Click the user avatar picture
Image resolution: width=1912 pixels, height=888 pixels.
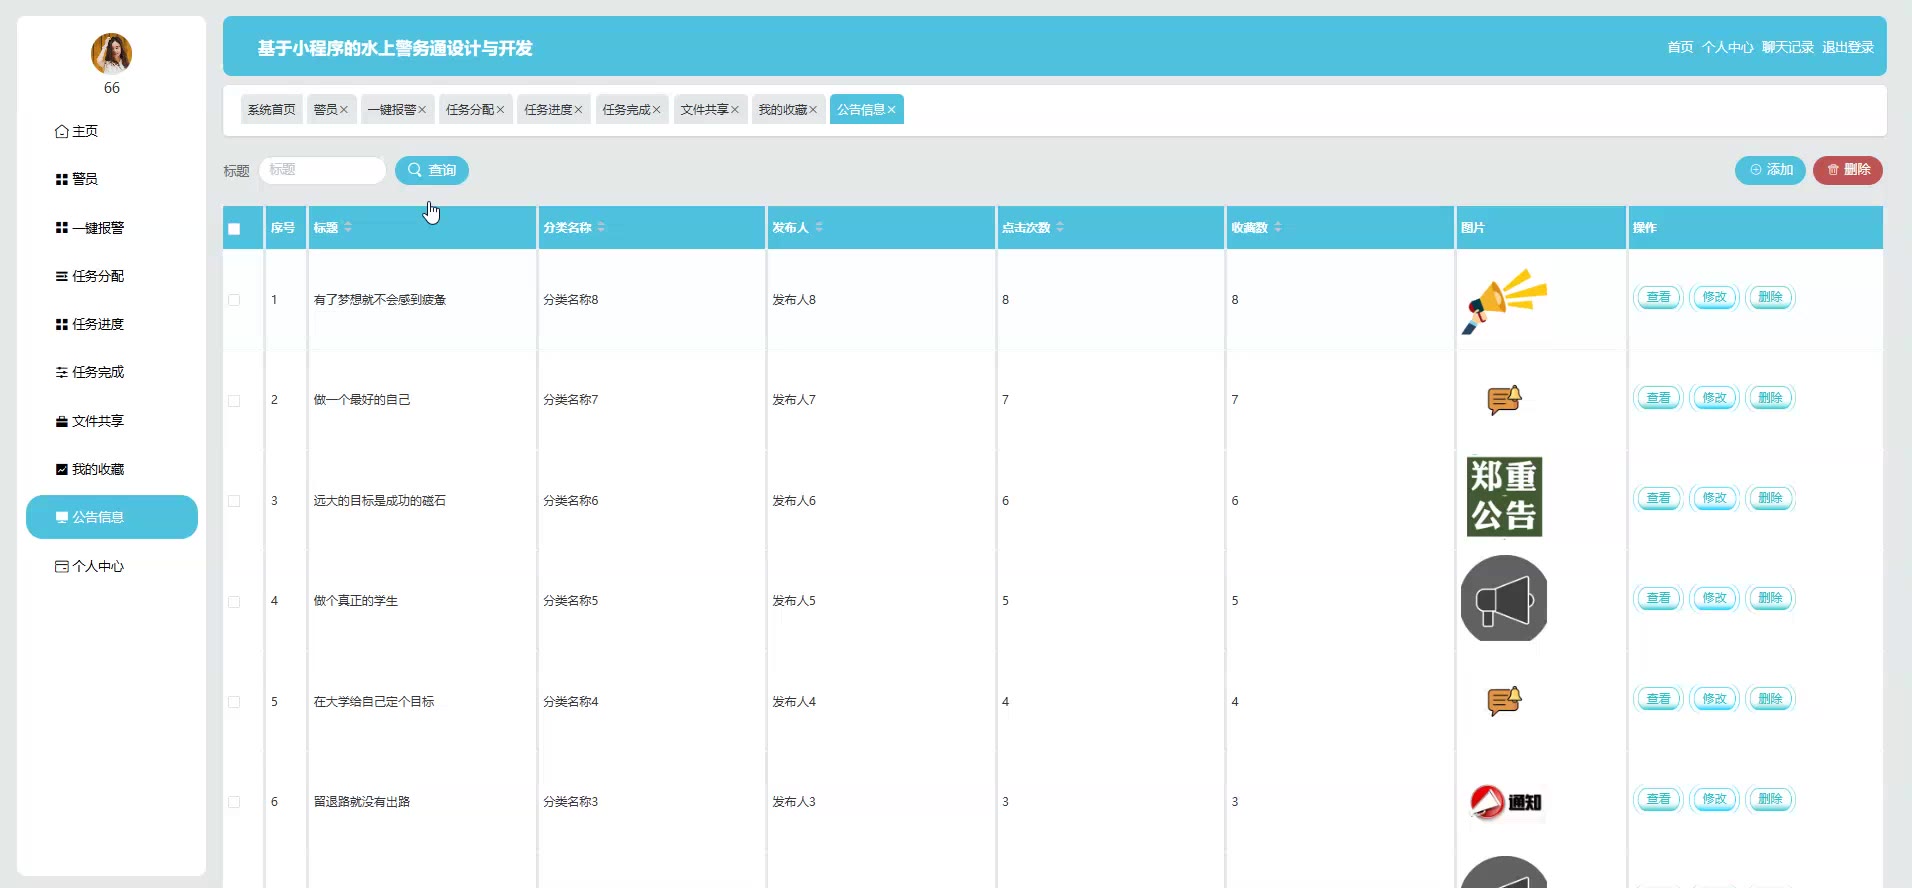(x=111, y=54)
